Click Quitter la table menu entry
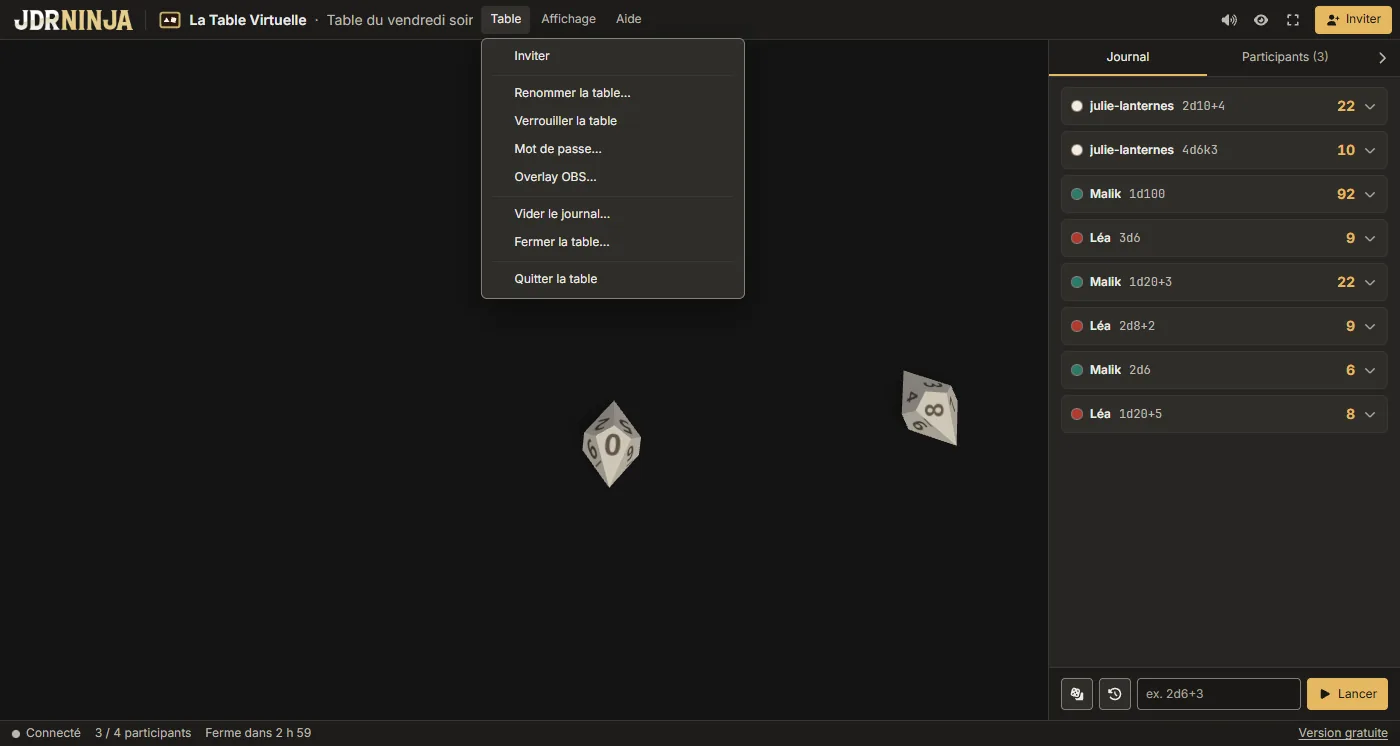This screenshot has height=746, width=1400. (x=613, y=279)
